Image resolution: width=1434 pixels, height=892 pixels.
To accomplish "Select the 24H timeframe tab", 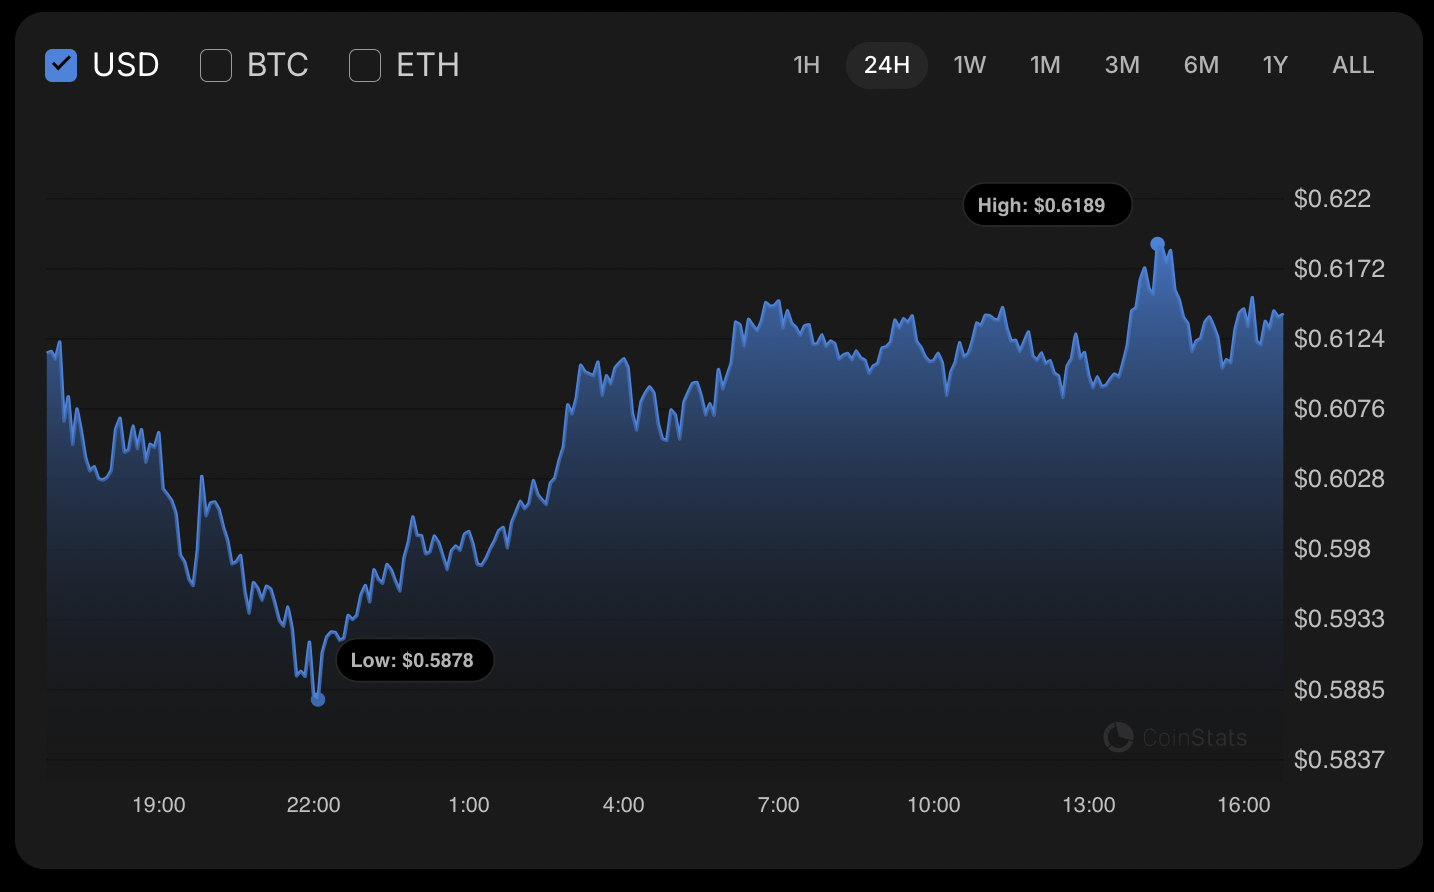I will pyautogui.click(x=886, y=65).
